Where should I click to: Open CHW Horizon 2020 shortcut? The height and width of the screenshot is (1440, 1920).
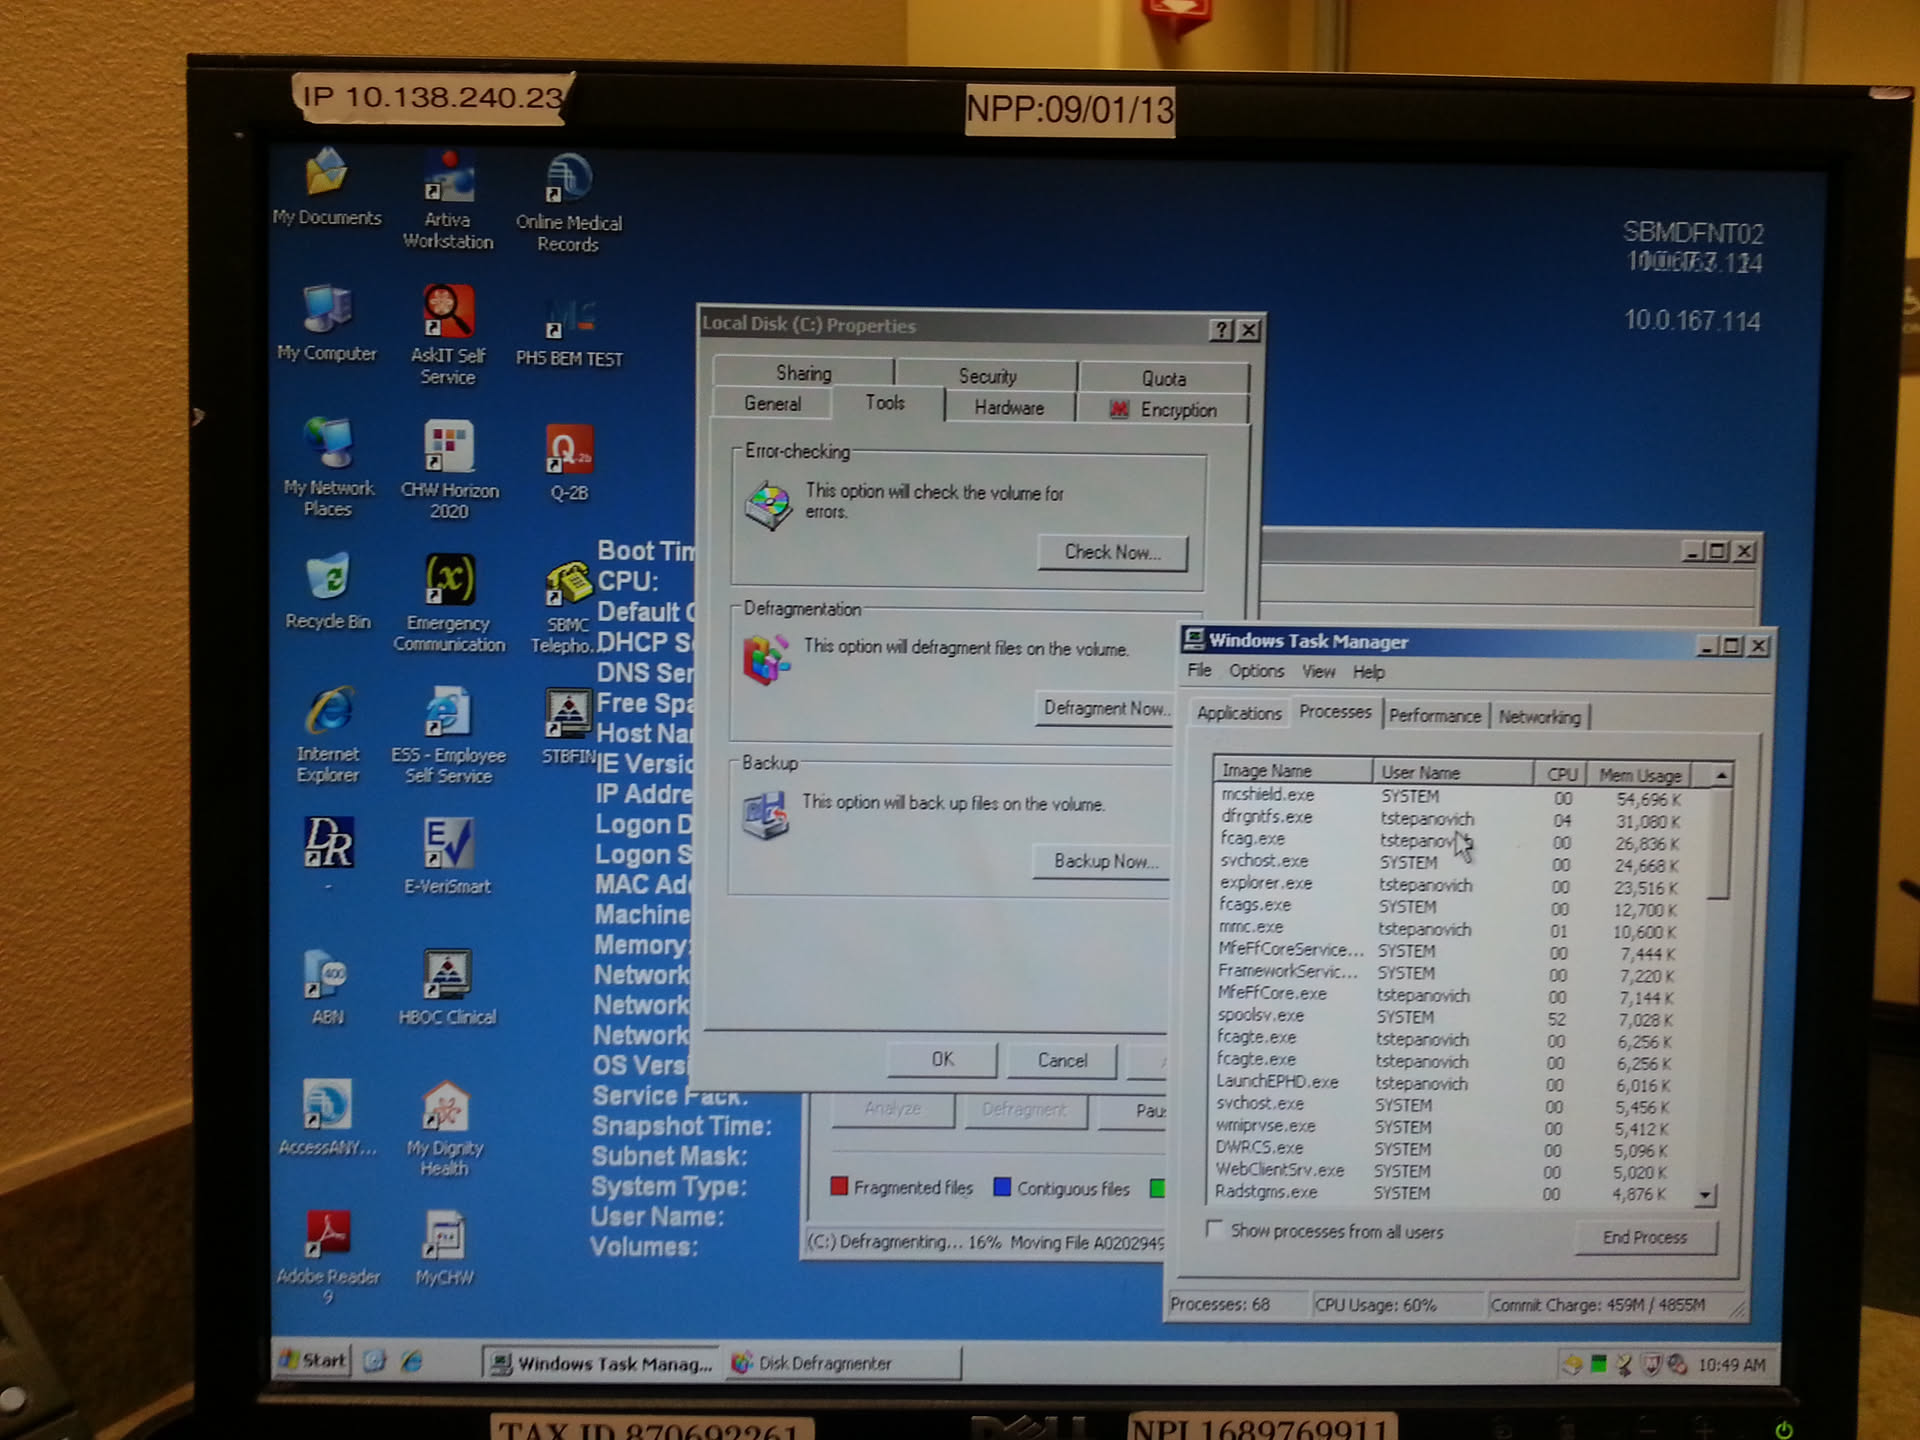(449, 447)
